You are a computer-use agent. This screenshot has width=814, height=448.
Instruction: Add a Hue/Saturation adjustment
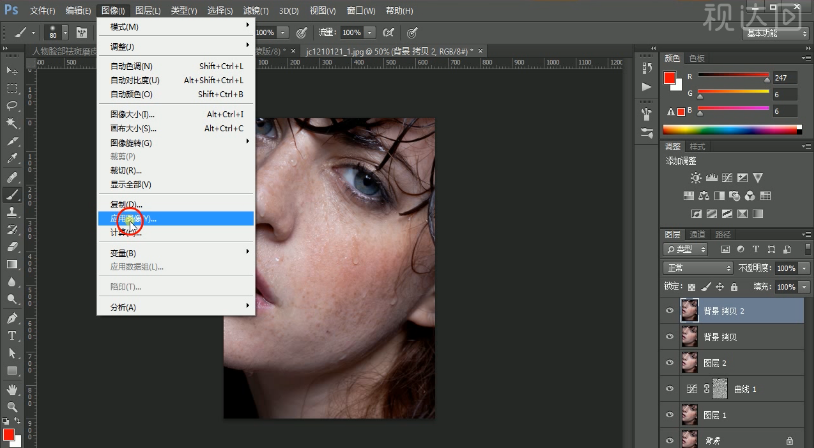click(x=688, y=196)
